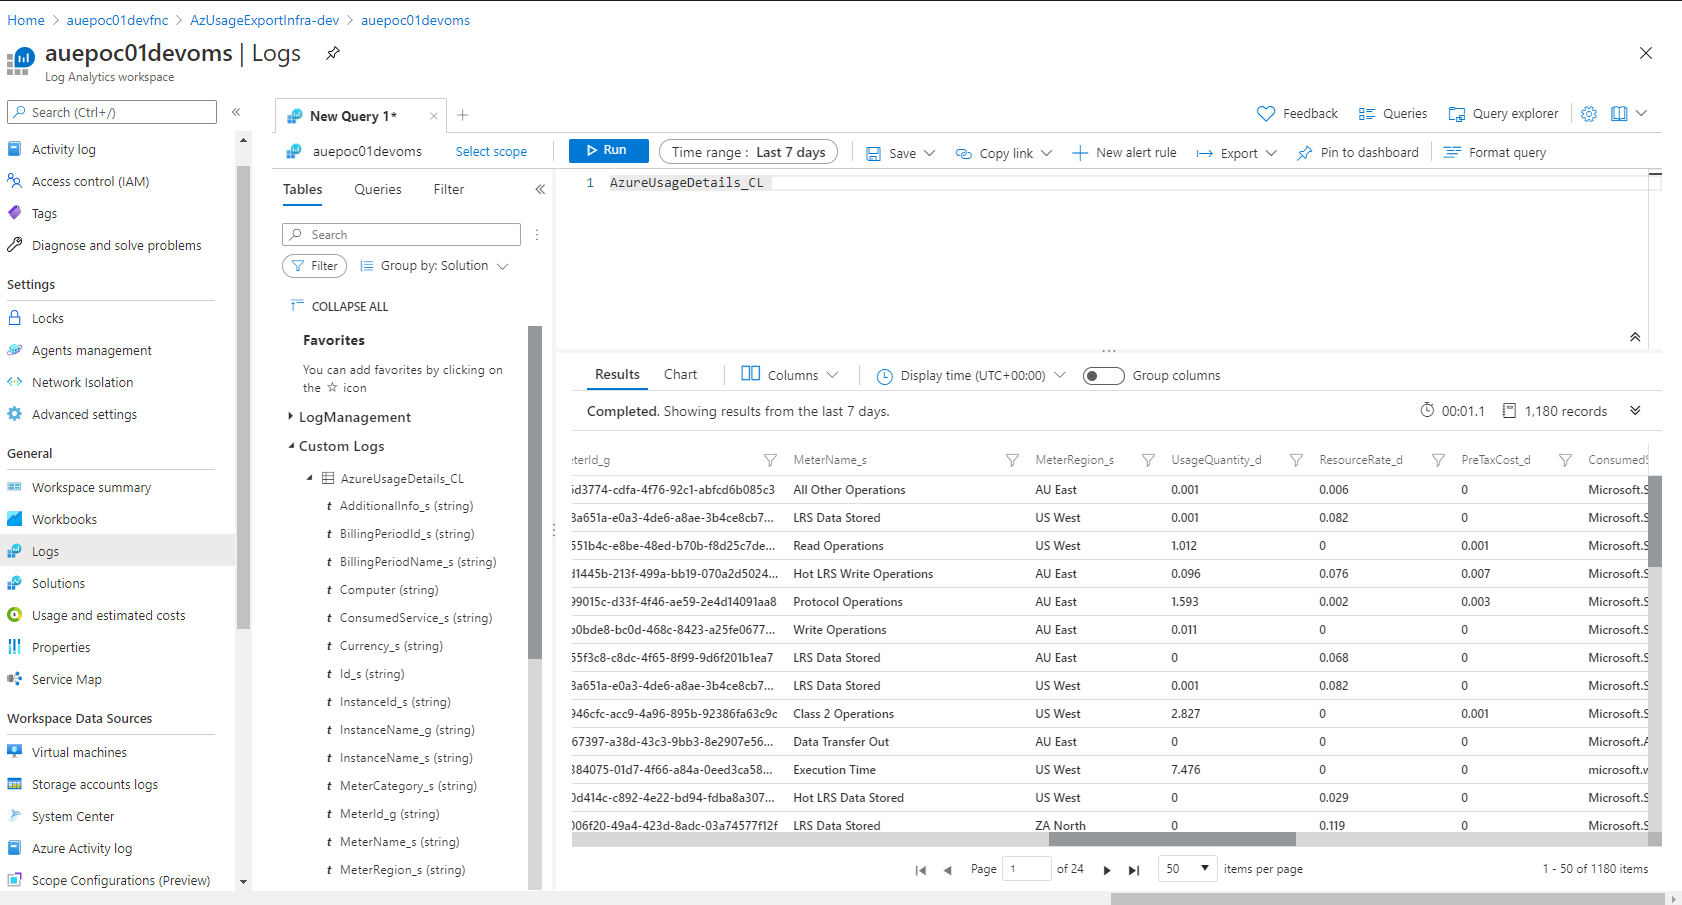Click the Filter pill button
Screen dimensions: 1682x905
point(314,266)
